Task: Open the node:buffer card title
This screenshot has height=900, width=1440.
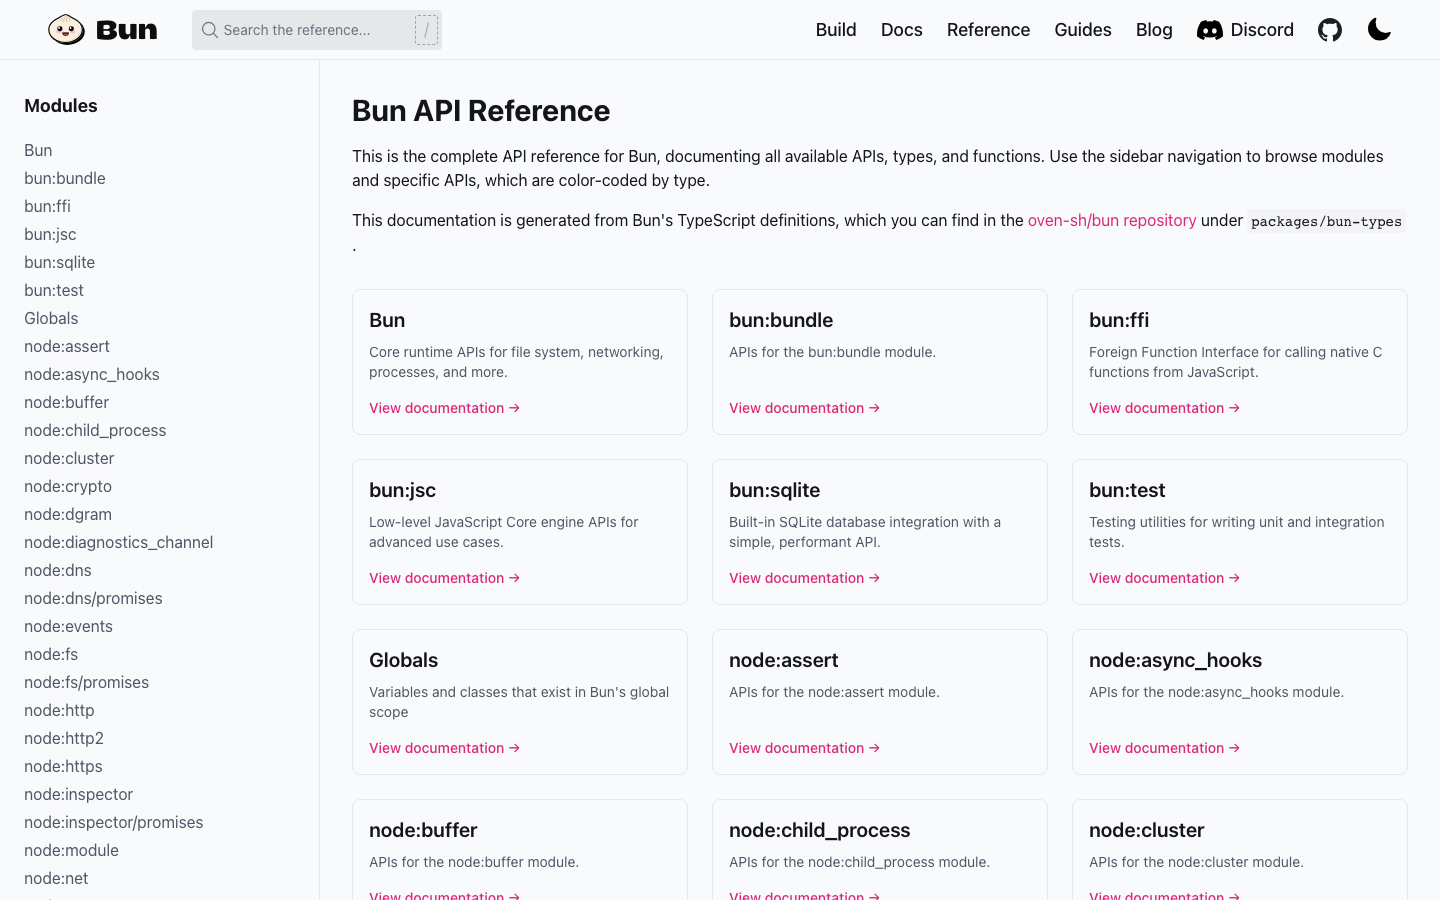Action: point(423,830)
